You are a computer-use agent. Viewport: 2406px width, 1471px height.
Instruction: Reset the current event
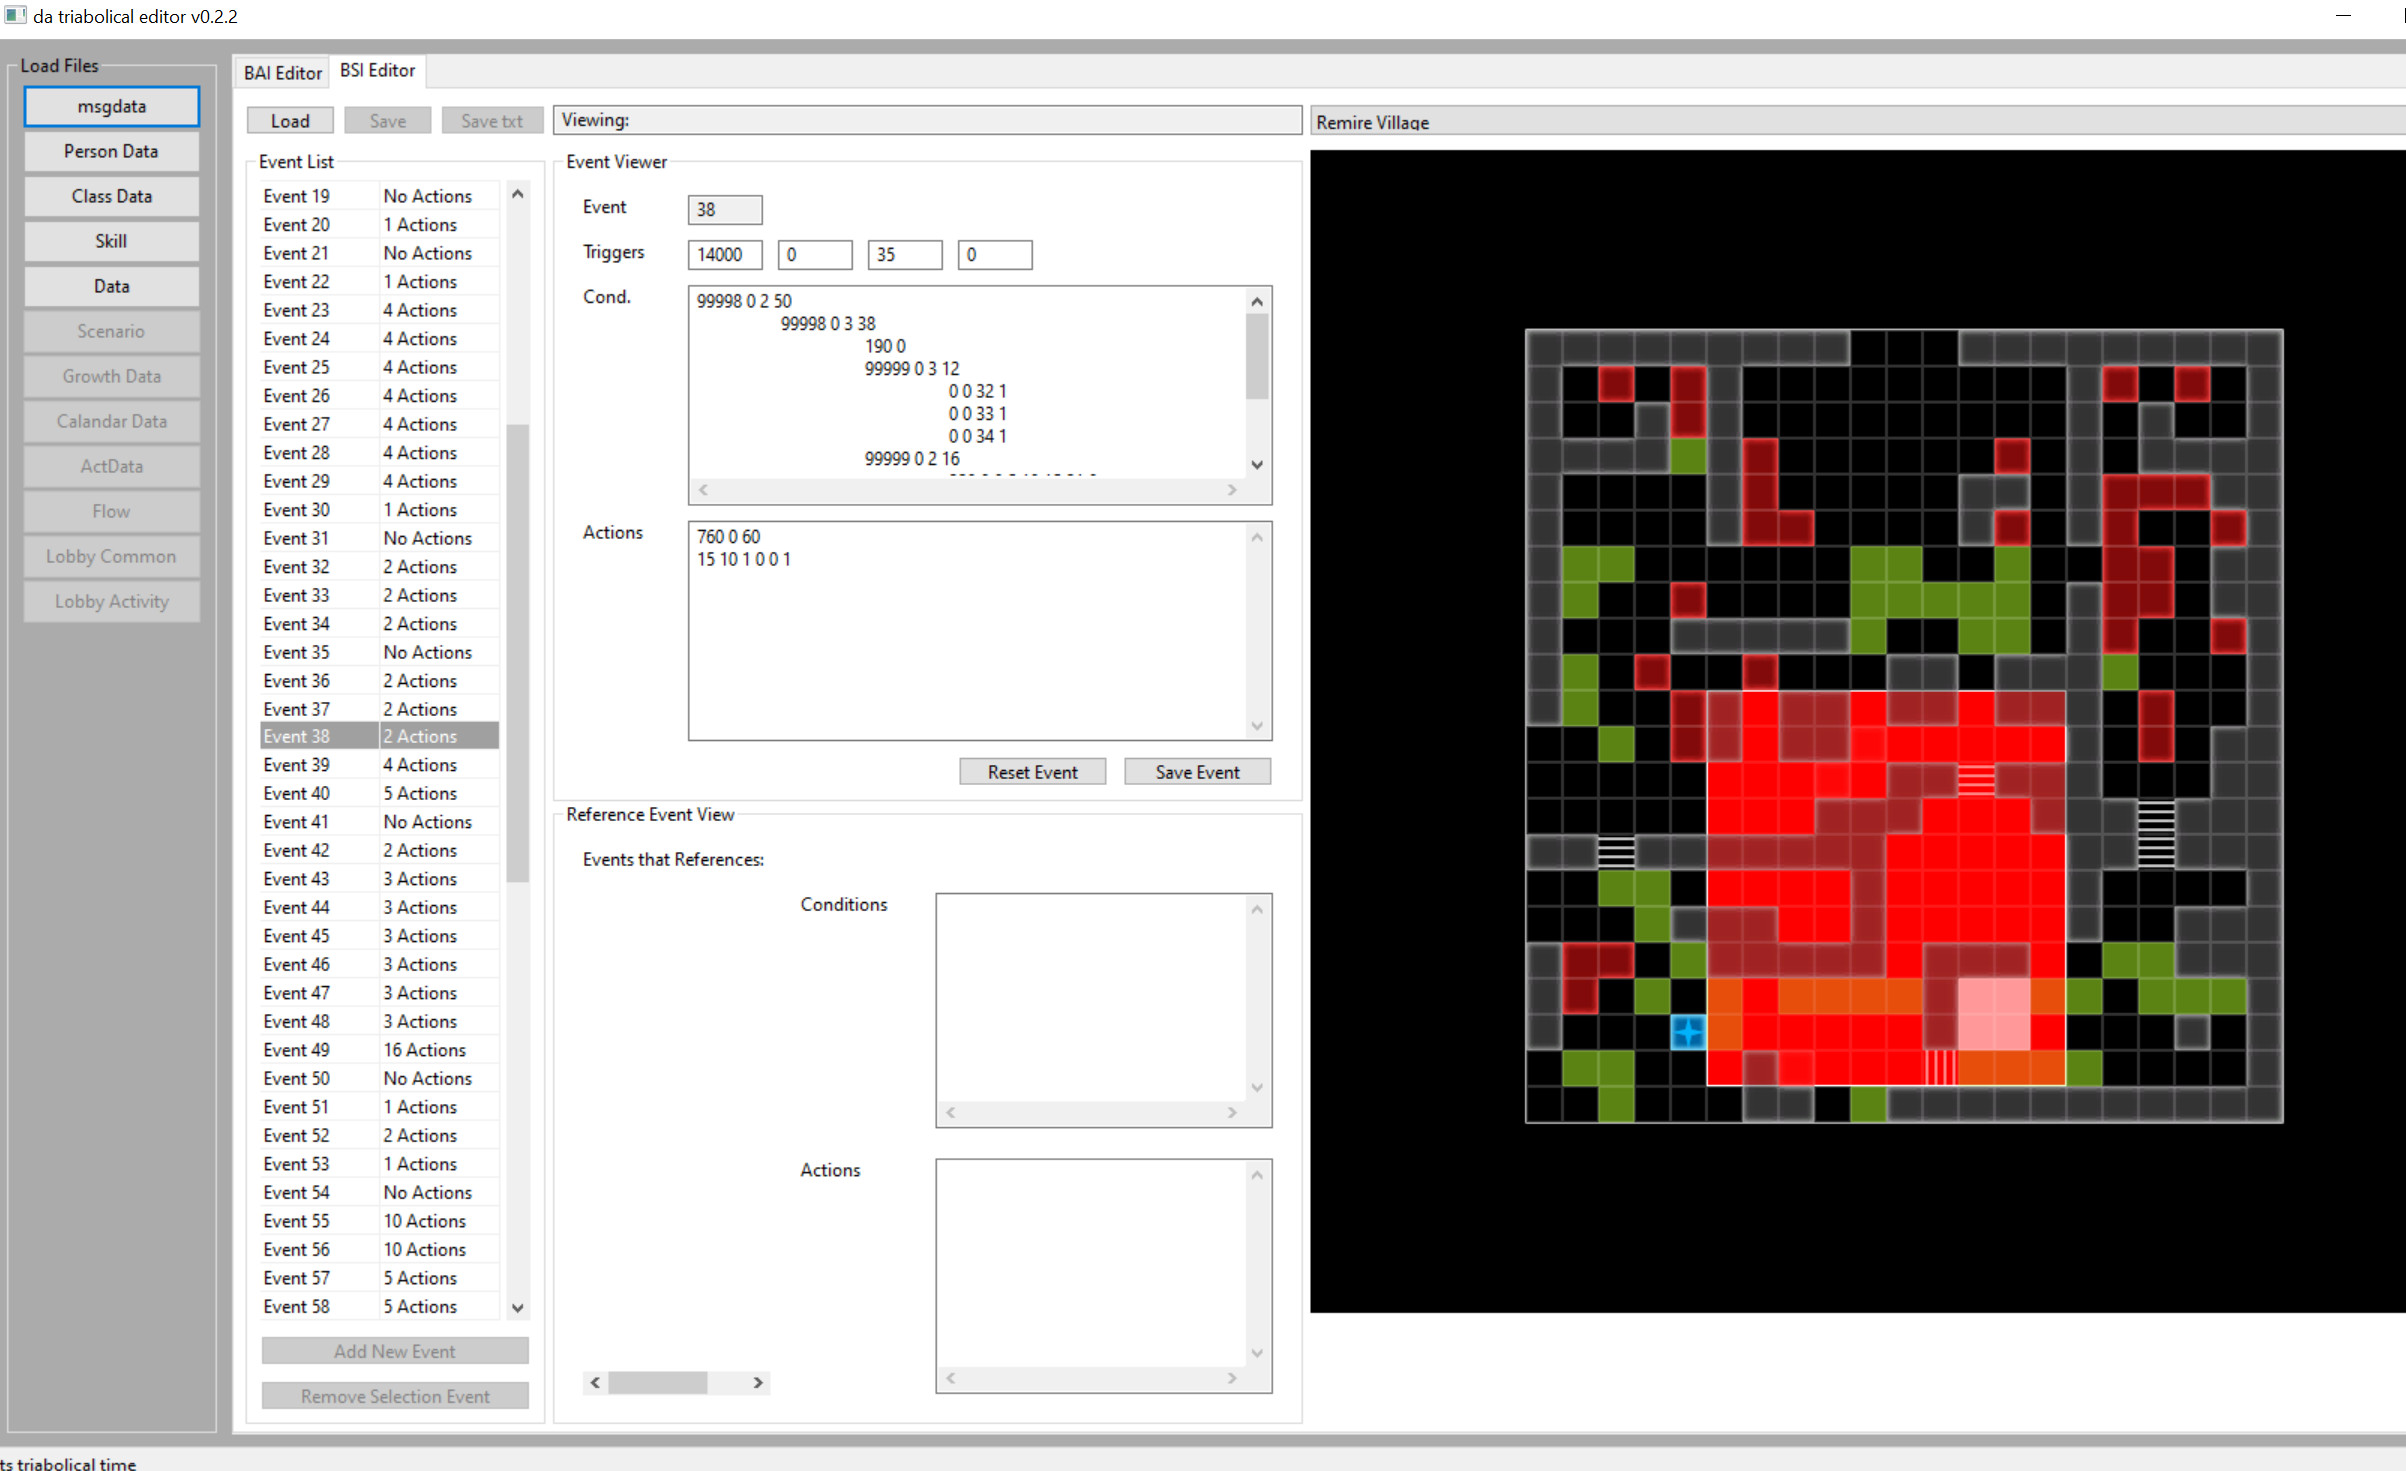[1032, 771]
